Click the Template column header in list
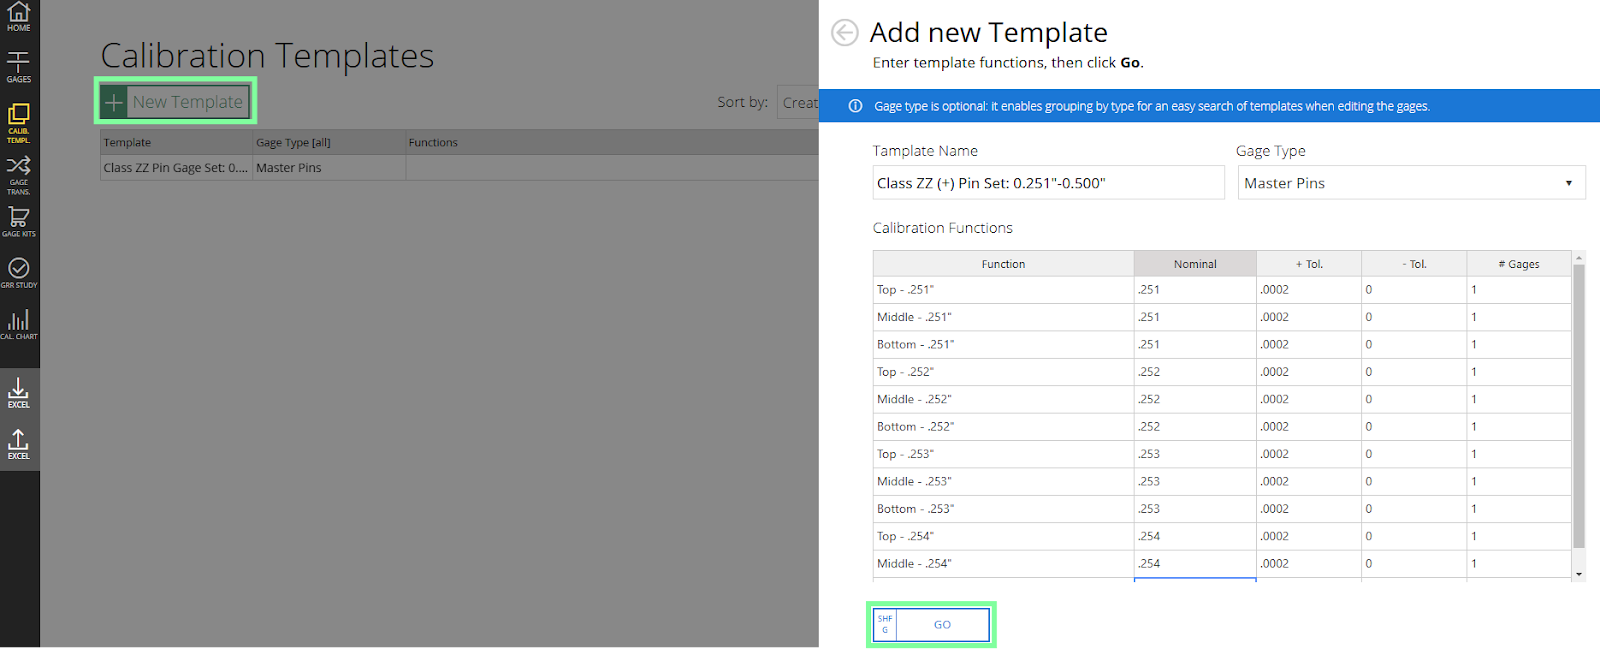1600x649 pixels. (176, 142)
